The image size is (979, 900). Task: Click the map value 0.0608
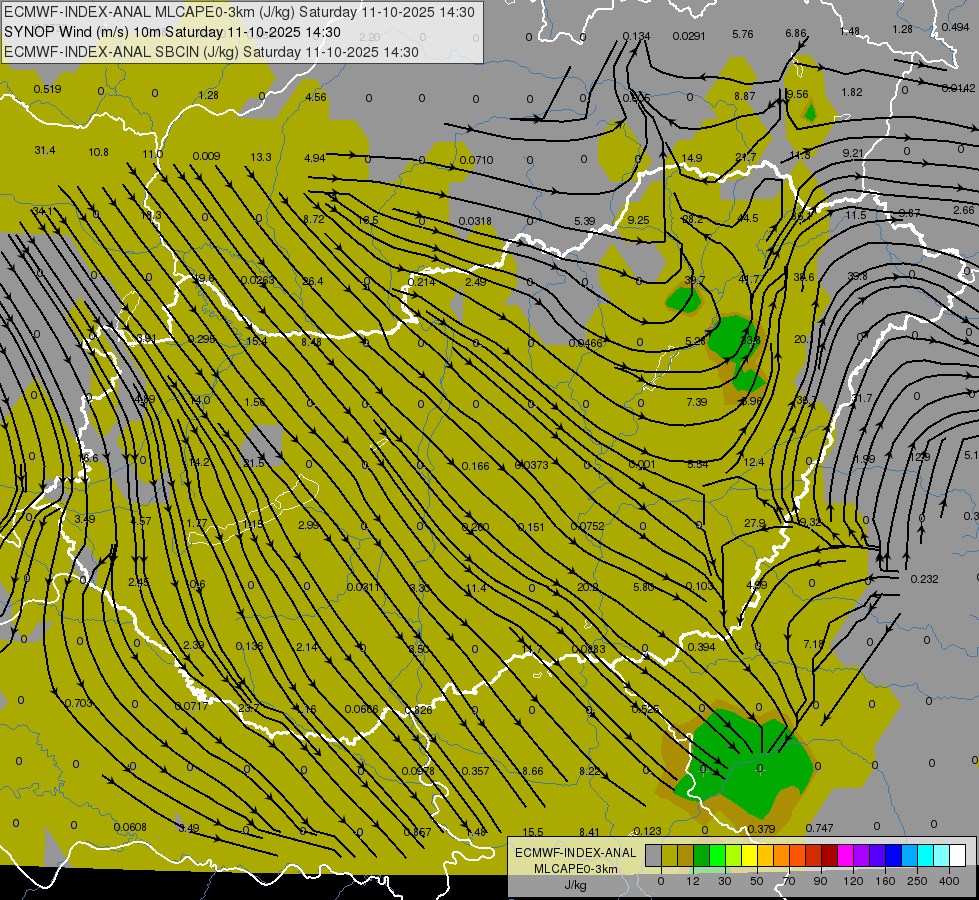130,827
